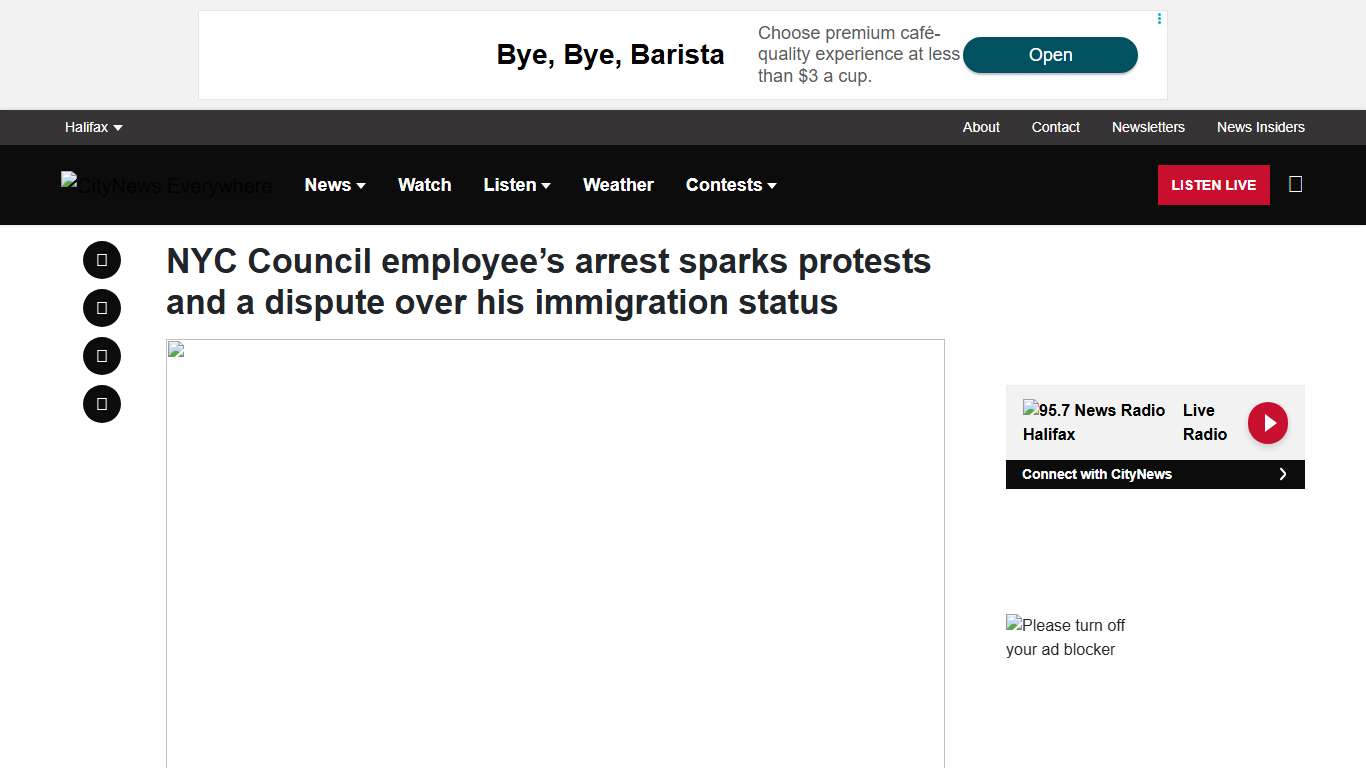Viewport: 1366px width, 768px height.
Task: Go to the Watch section
Action: click(424, 185)
